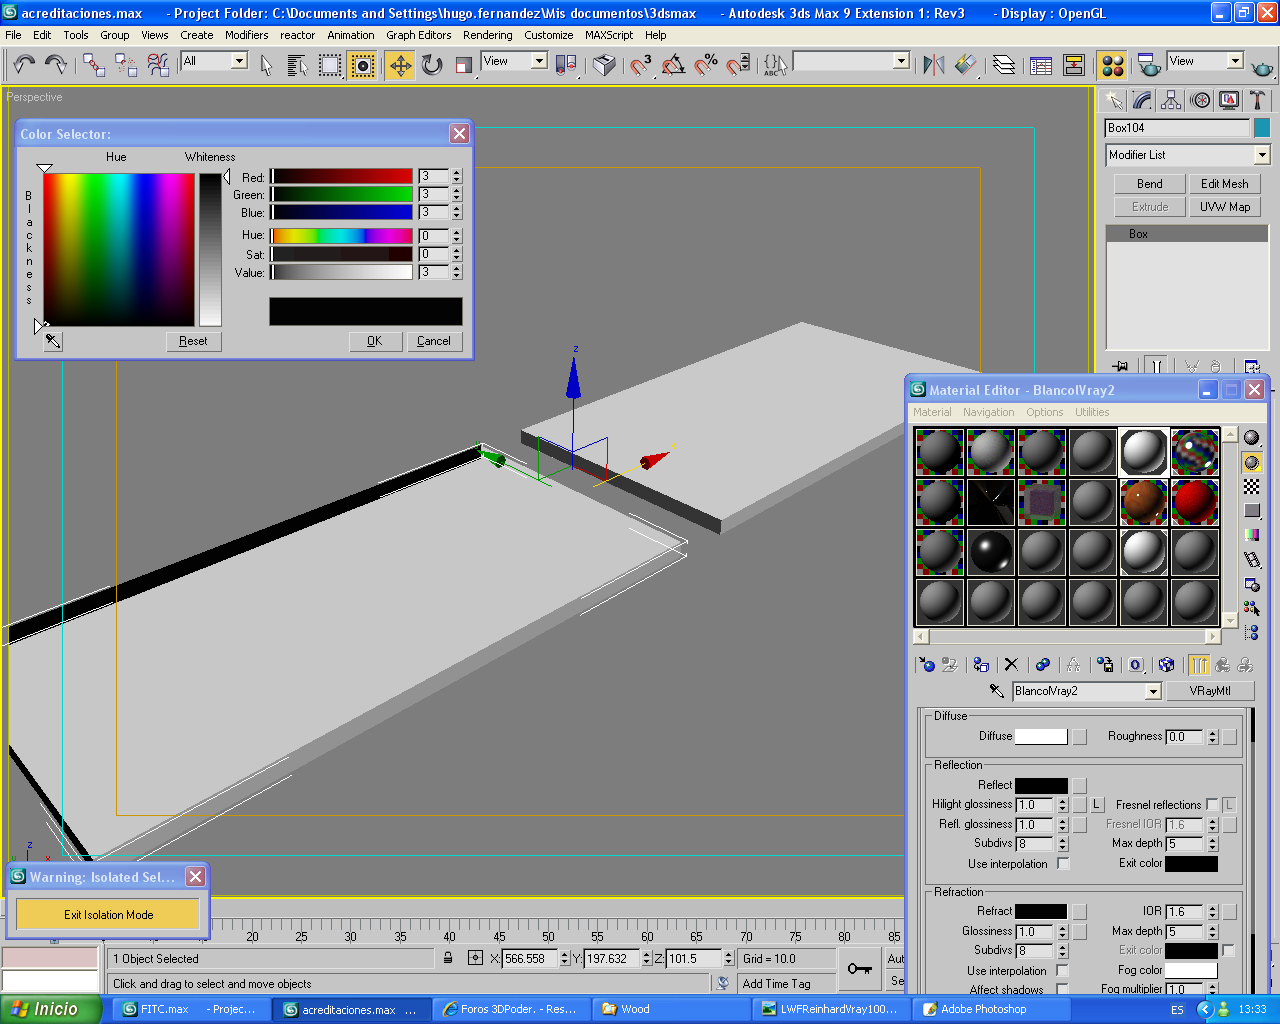Viewport: 1280px width, 1024px height.
Task: Click Reset in the Color Selector
Action: point(193,341)
